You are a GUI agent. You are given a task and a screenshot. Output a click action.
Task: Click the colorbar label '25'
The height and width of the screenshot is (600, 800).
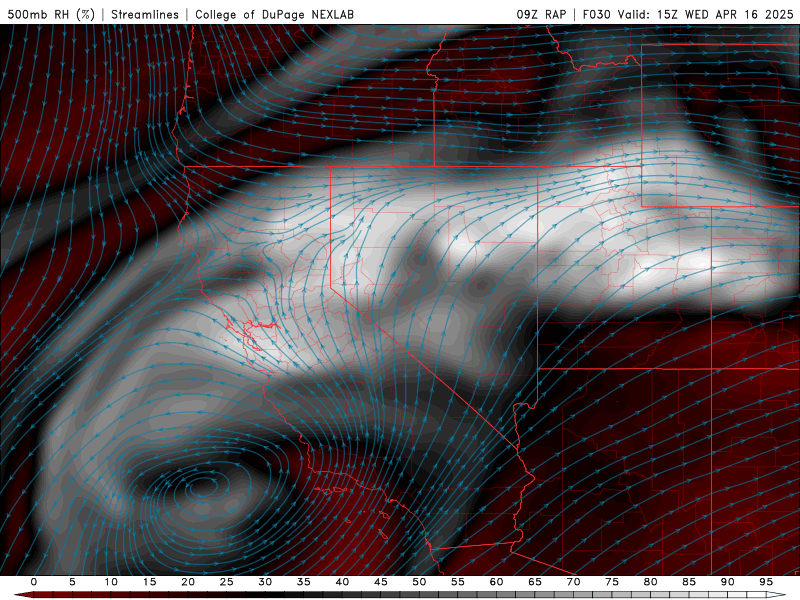click(227, 582)
